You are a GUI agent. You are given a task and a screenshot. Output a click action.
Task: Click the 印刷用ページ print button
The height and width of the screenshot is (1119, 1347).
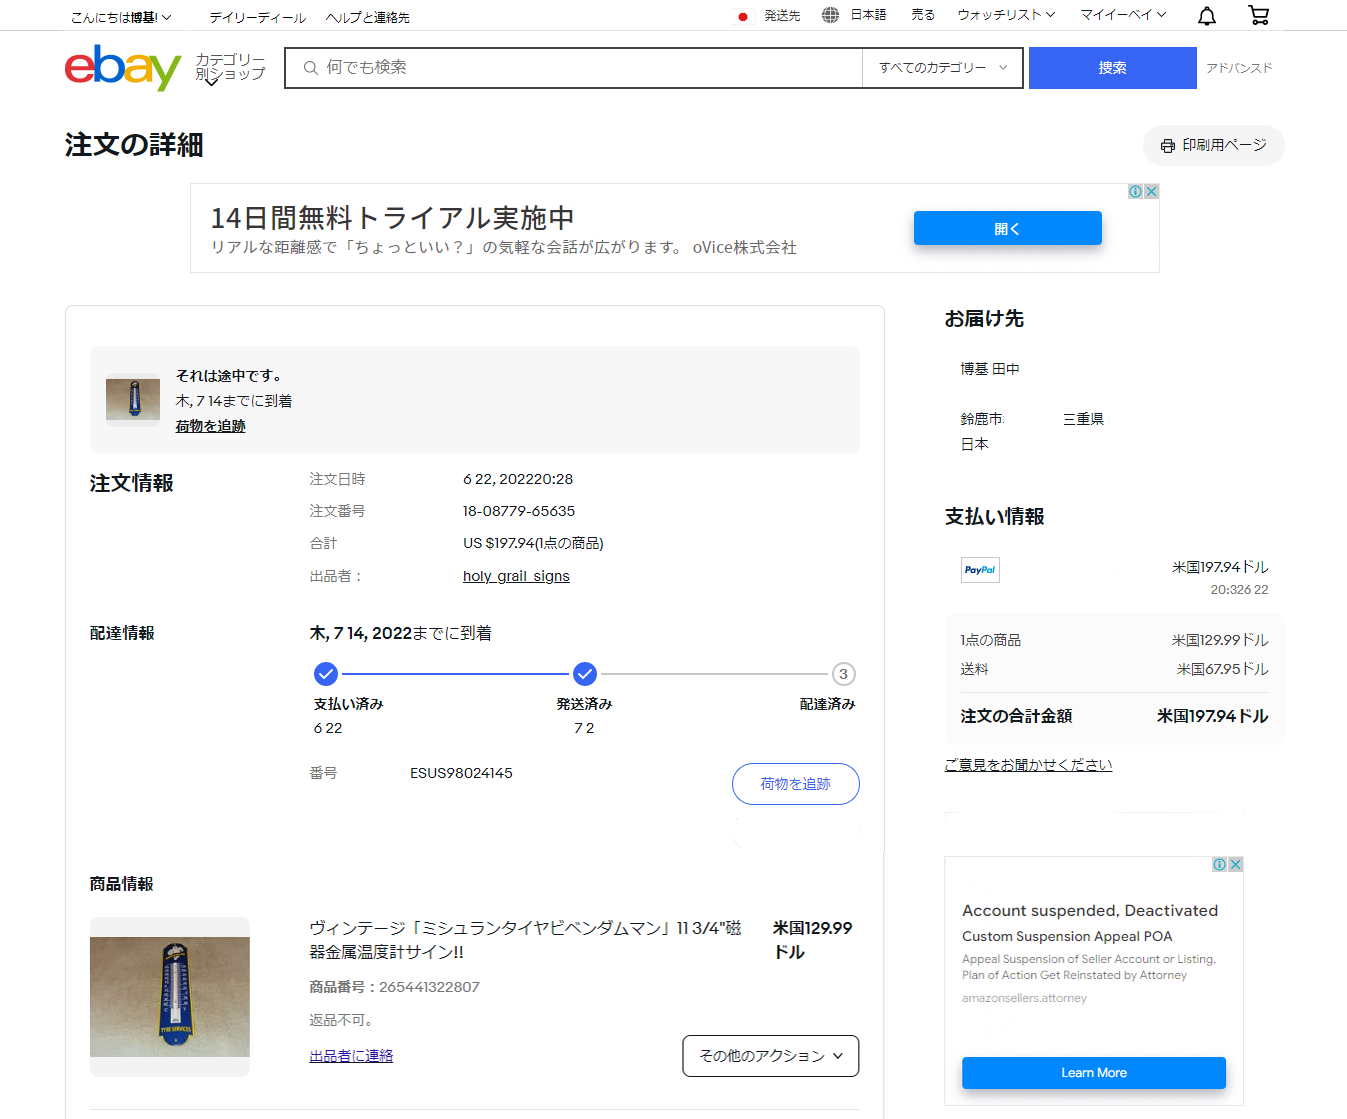point(1213,146)
